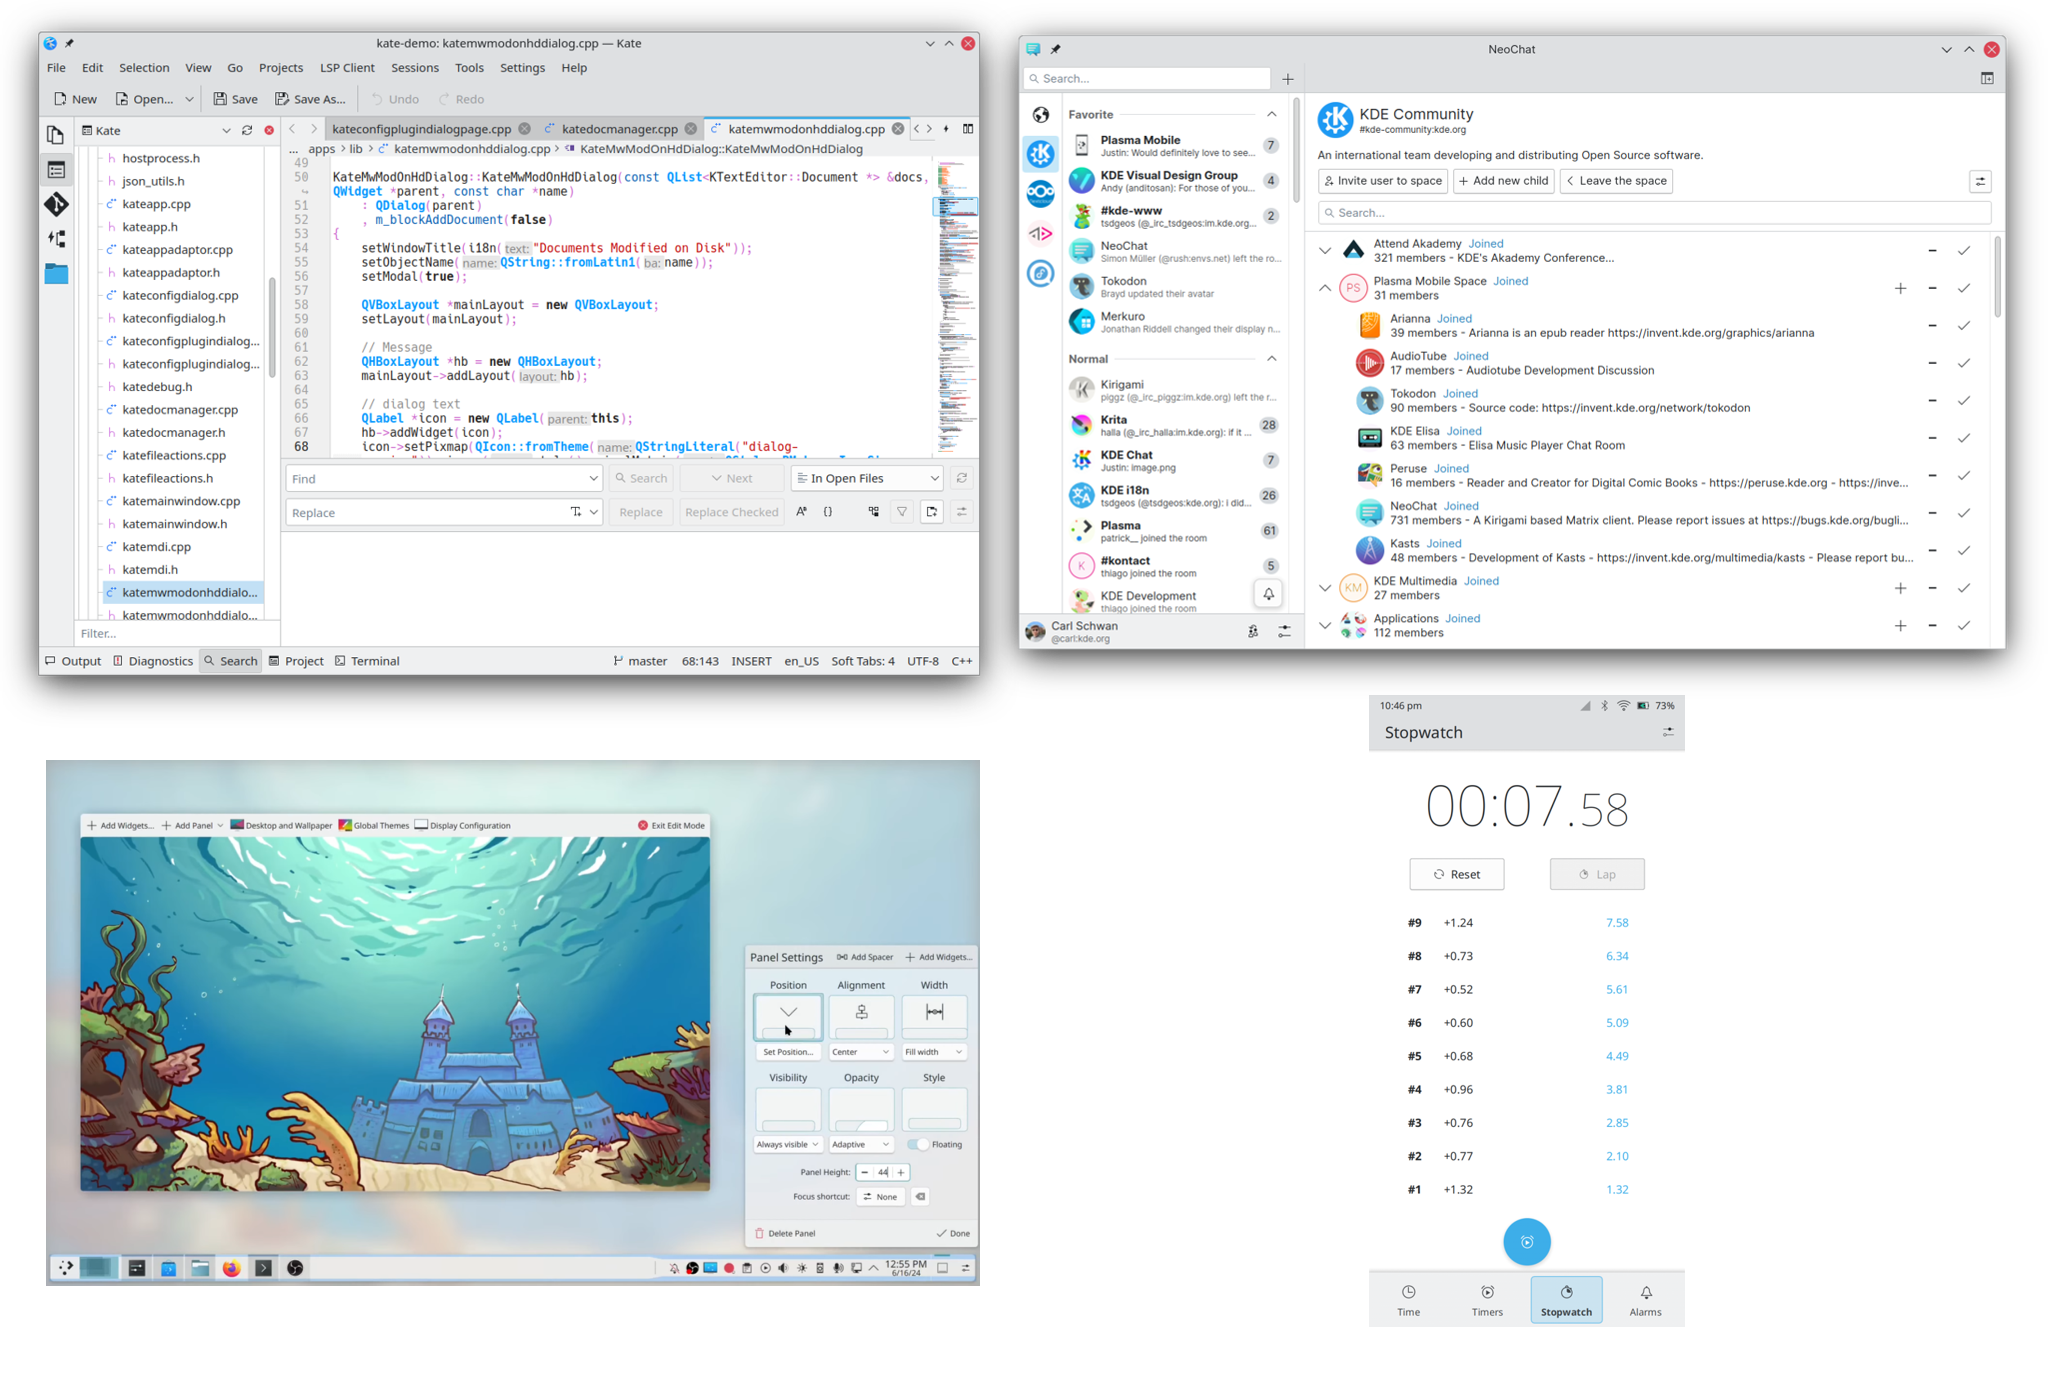Click Firefox icon in Plasma taskbar
This screenshot has width=2048, height=1373.
(232, 1268)
